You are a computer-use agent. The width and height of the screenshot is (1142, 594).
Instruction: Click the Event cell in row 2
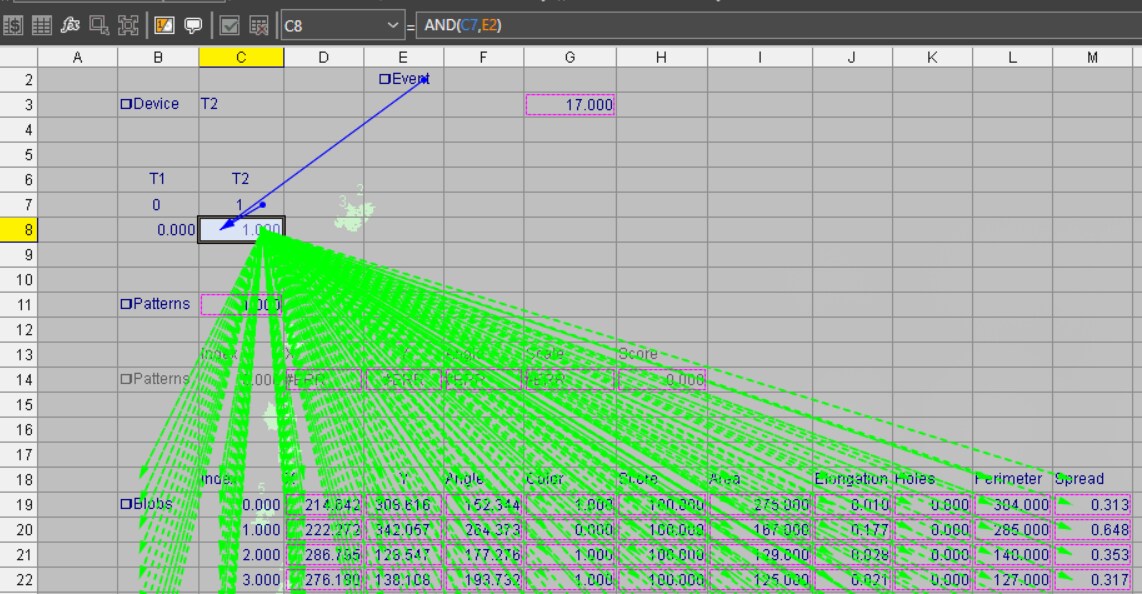pyautogui.click(x=403, y=79)
